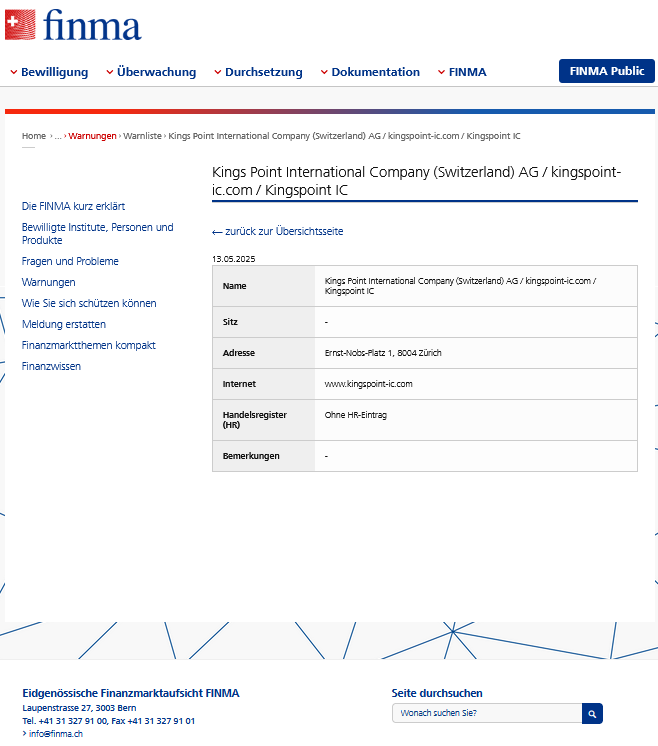Expand the Überwachung menu
658x746 pixels.
(x=151, y=72)
